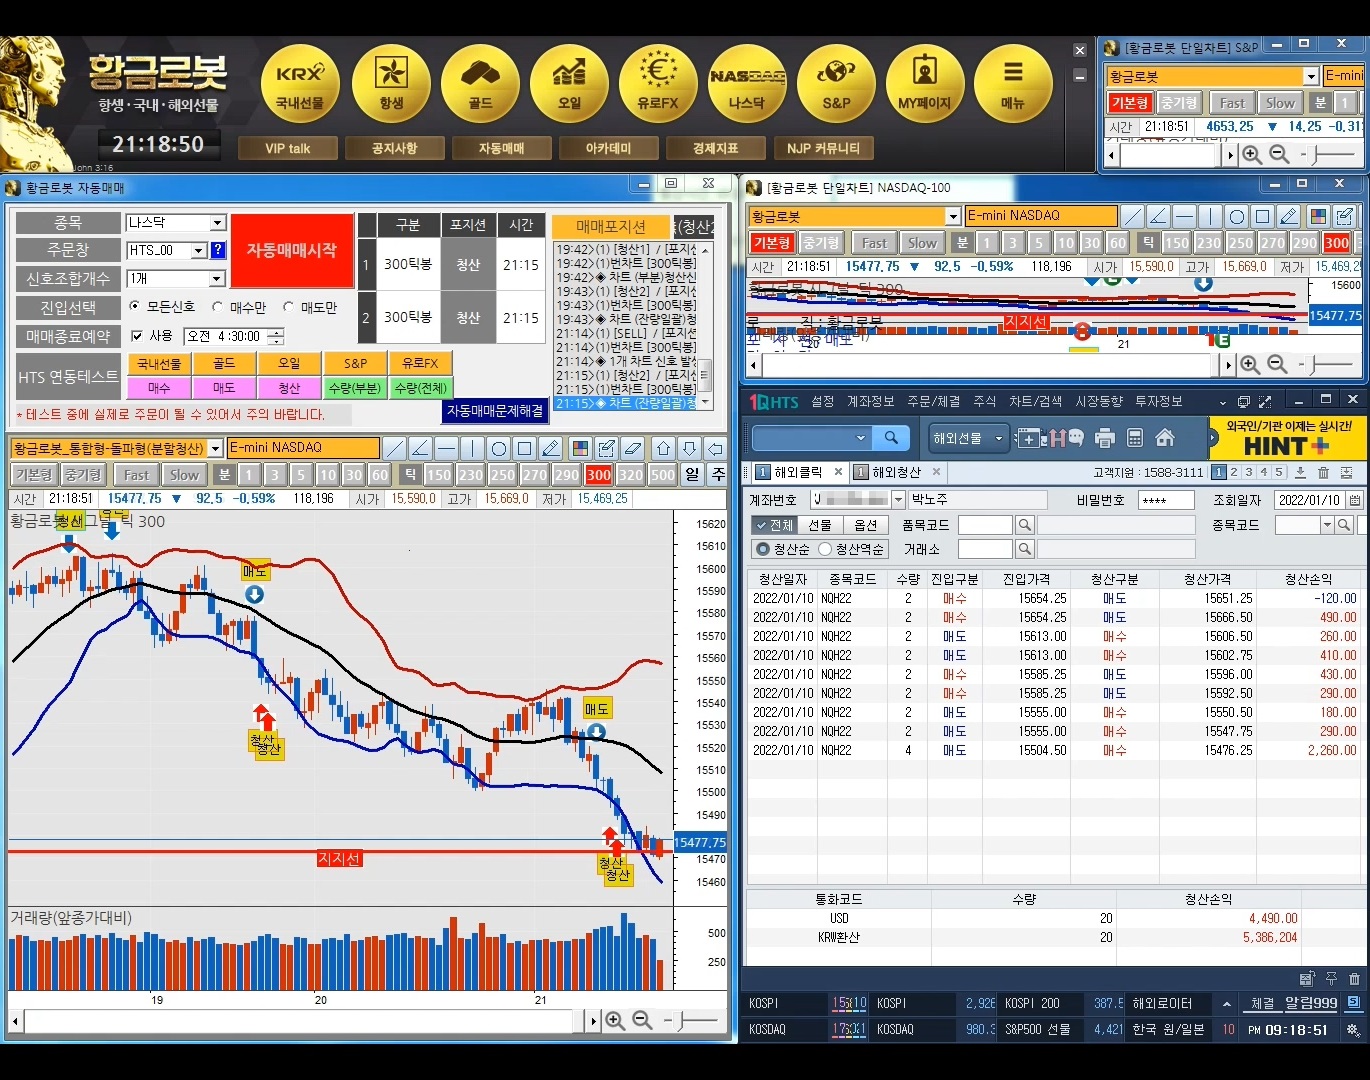Viewport: 1370px width, 1080px height.
Task: Open calculator icon in 1Q HTS toolbar
Action: pos(1135,437)
